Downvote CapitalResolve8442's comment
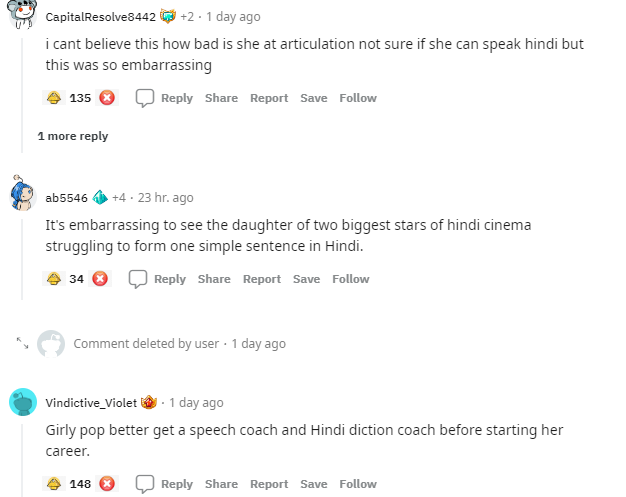626x497 pixels. click(107, 98)
